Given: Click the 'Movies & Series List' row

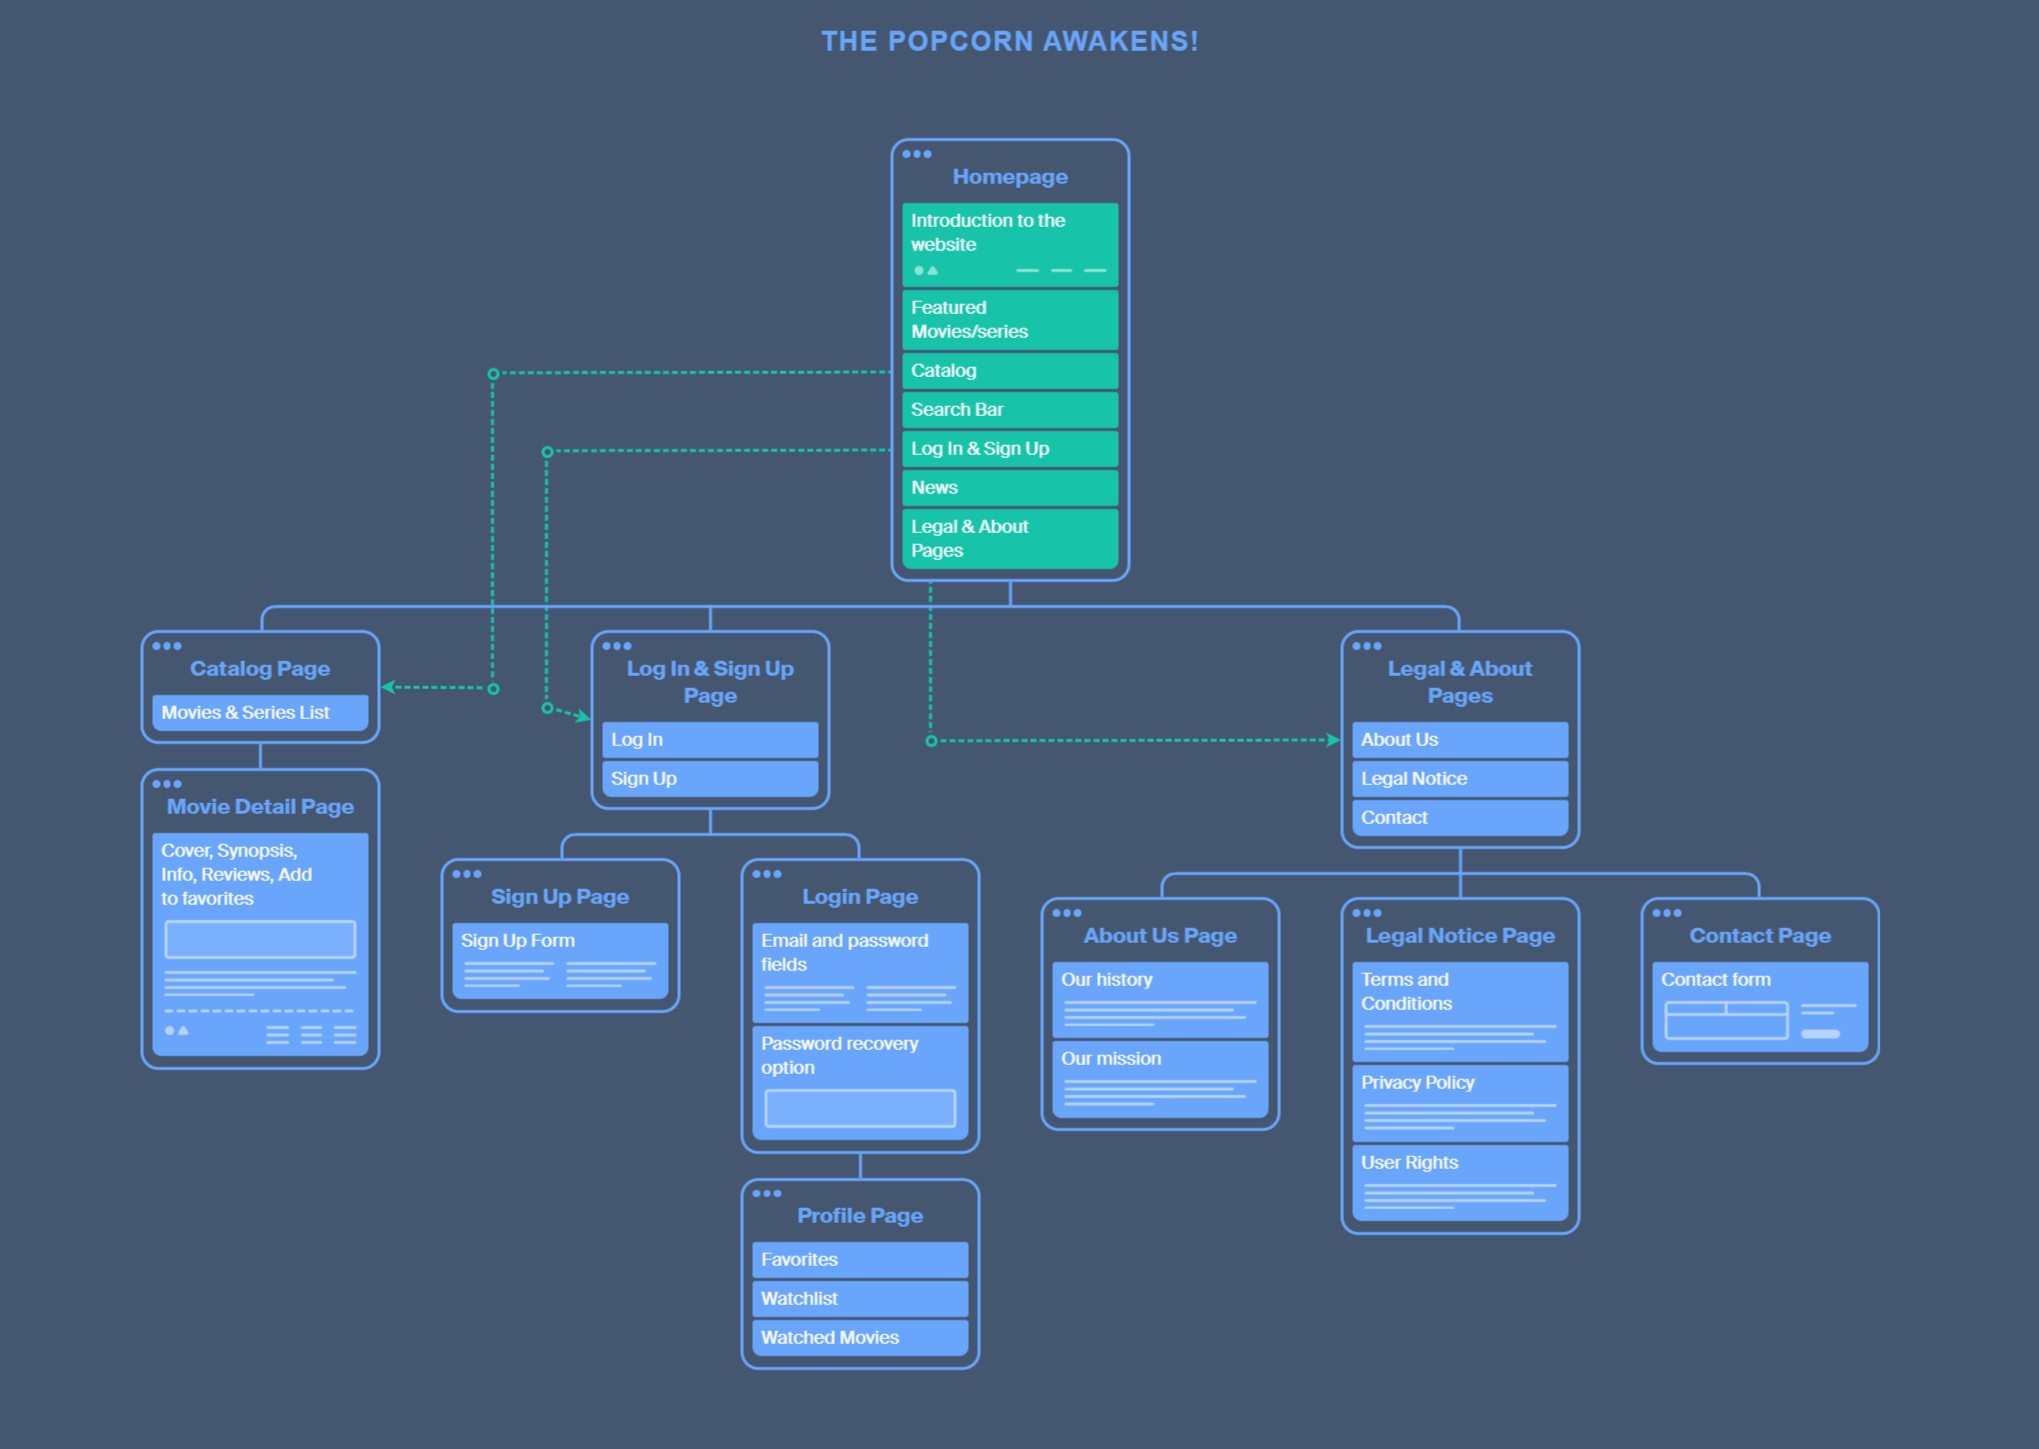Looking at the screenshot, I should [x=260, y=713].
